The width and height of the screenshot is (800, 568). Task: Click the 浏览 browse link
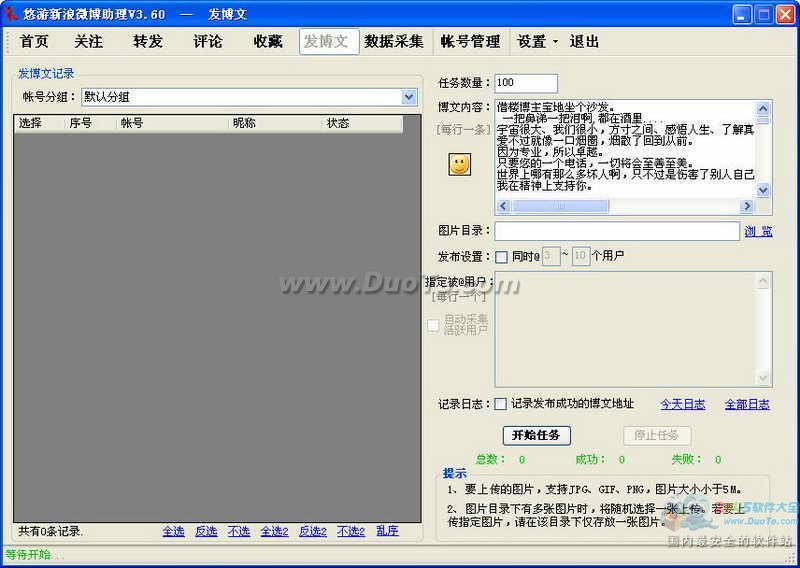tap(758, 231)
